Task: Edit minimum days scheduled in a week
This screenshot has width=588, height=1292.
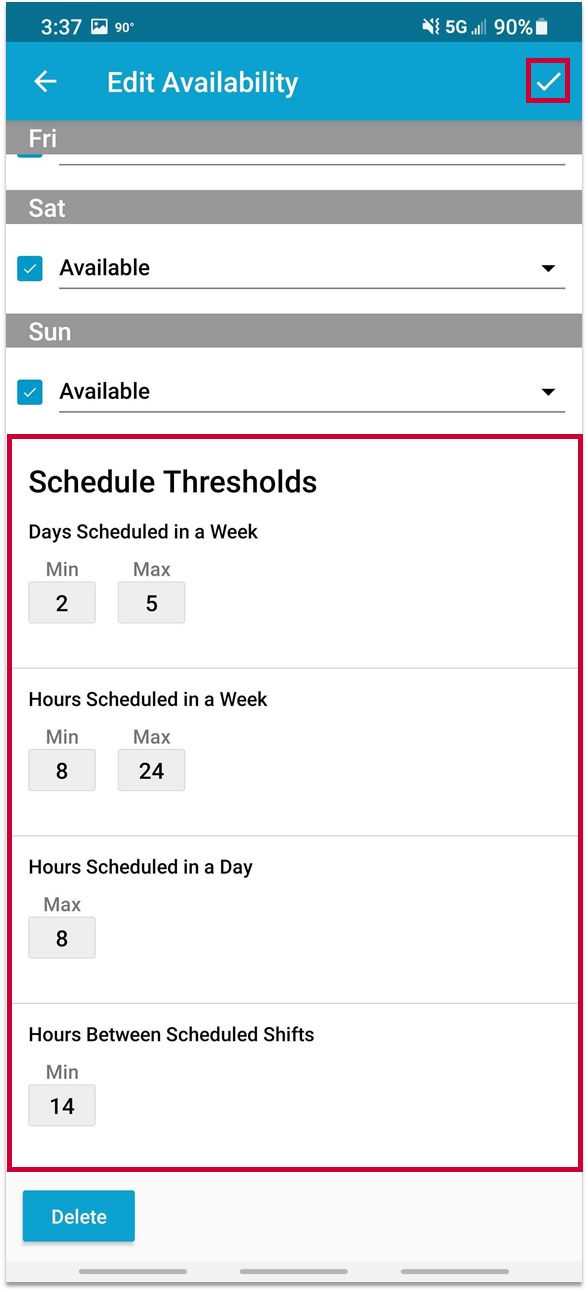Action: click(62, 603)
